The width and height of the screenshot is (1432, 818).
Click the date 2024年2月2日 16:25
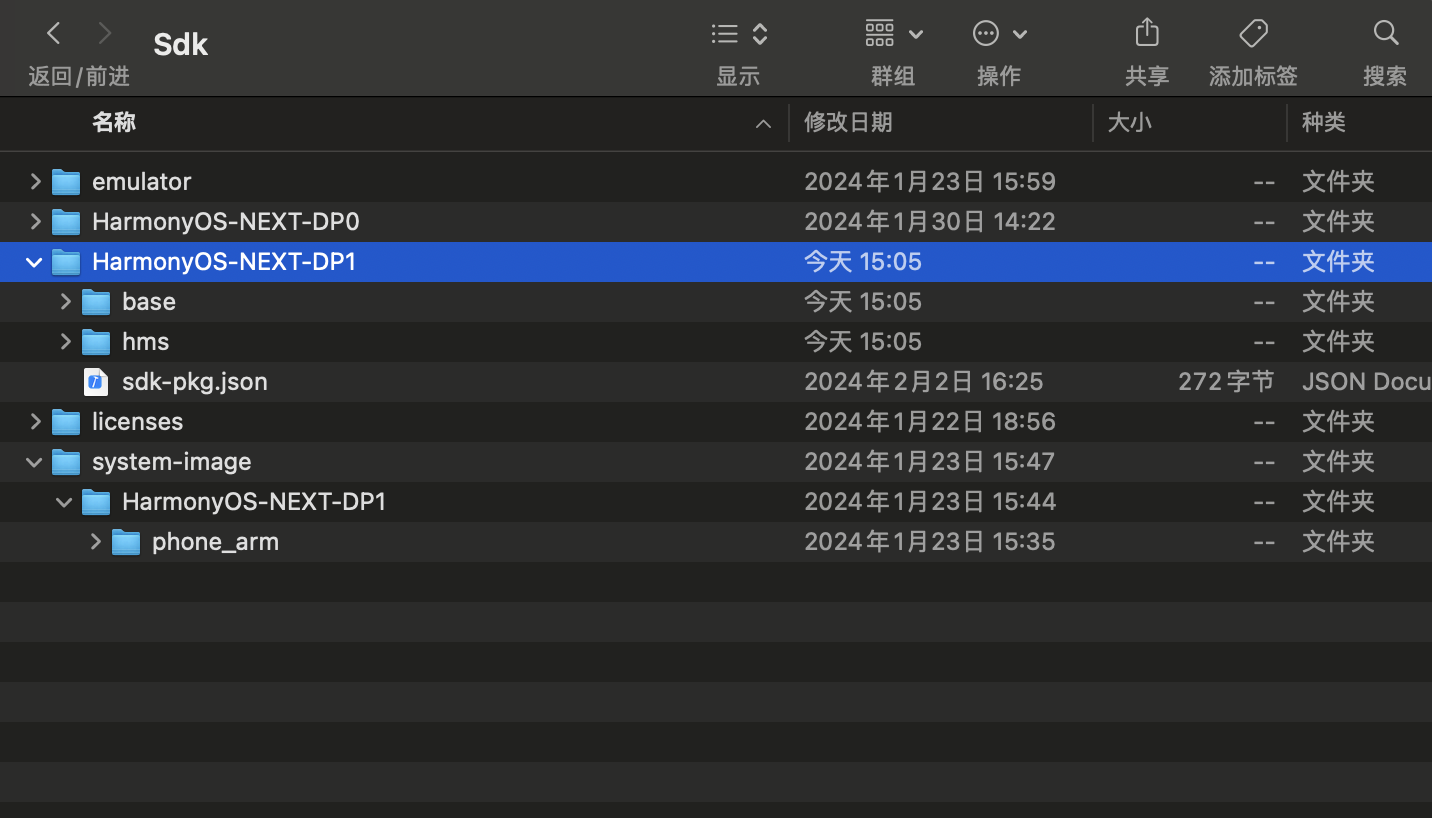click(x=924, y=381)
